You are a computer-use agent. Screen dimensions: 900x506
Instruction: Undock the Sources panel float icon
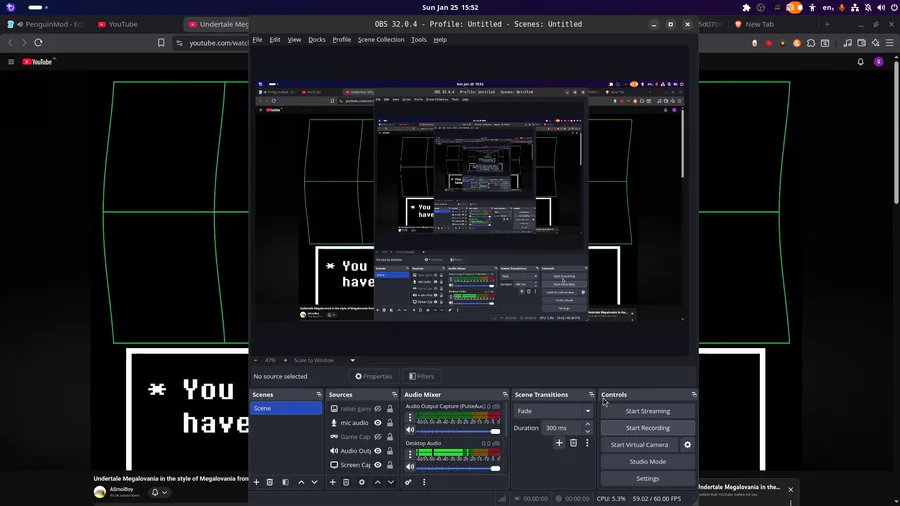click(394, 395)
